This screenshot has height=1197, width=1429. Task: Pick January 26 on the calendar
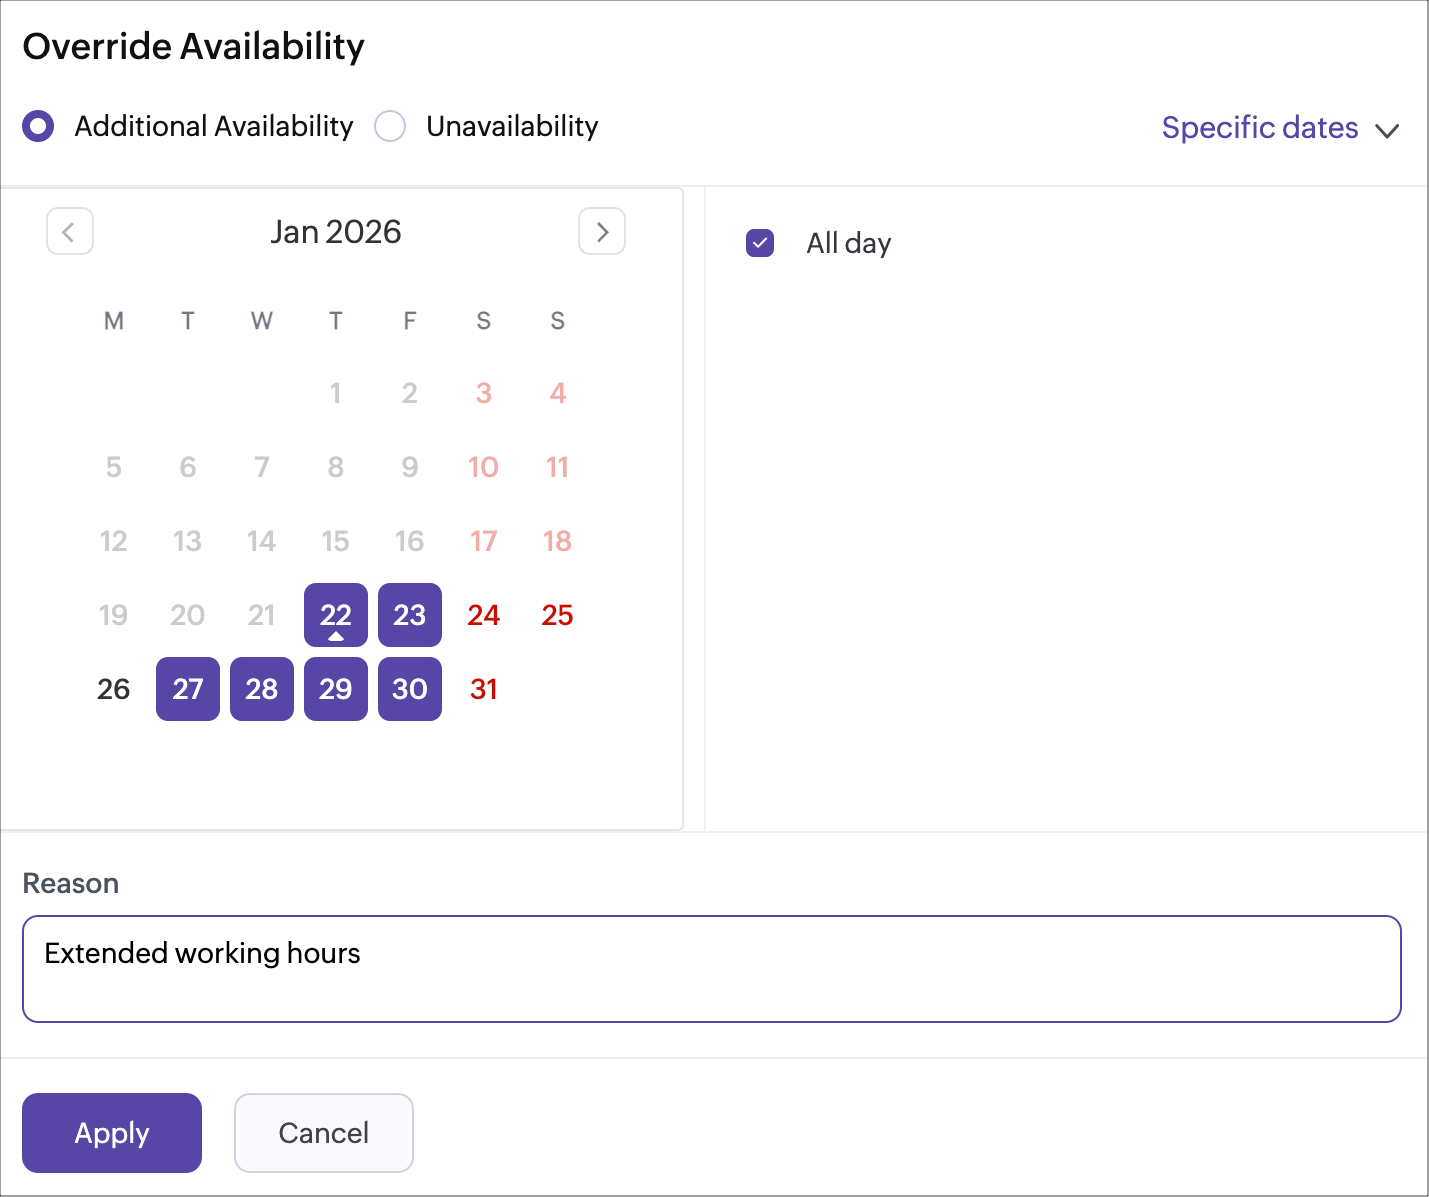[114, 689]
